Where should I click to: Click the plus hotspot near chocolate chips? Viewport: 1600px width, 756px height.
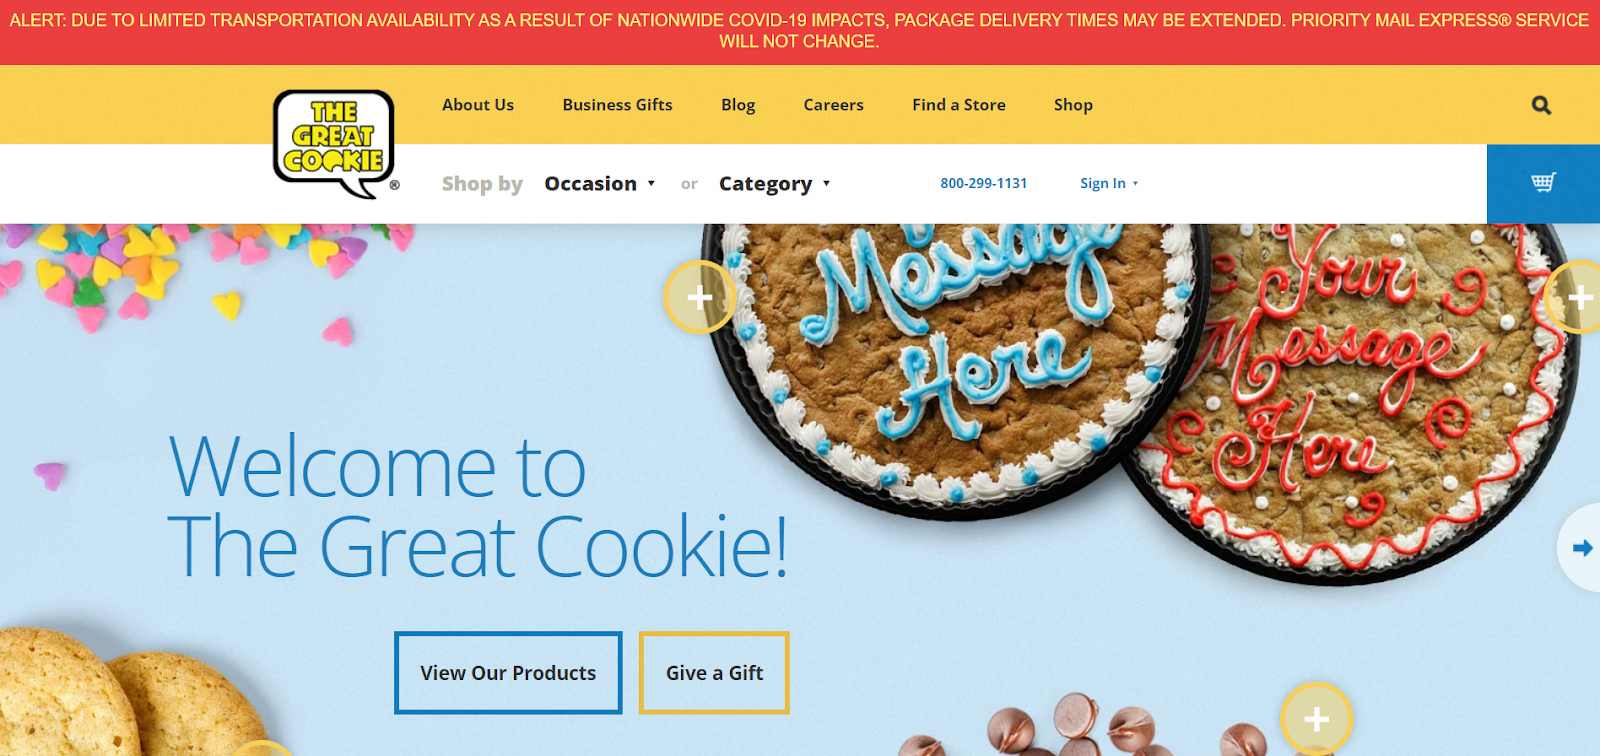click(x=1317, y=719)
